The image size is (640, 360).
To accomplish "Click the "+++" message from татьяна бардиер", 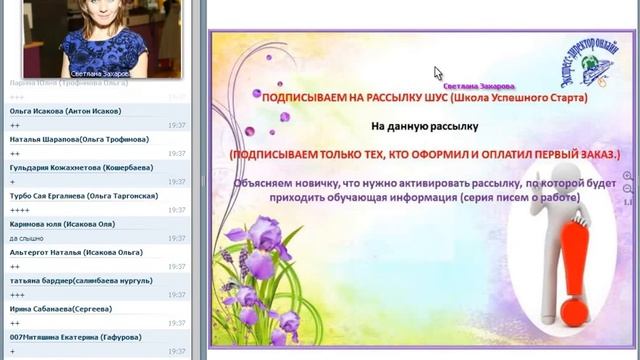I will click(x=17, y=295).
